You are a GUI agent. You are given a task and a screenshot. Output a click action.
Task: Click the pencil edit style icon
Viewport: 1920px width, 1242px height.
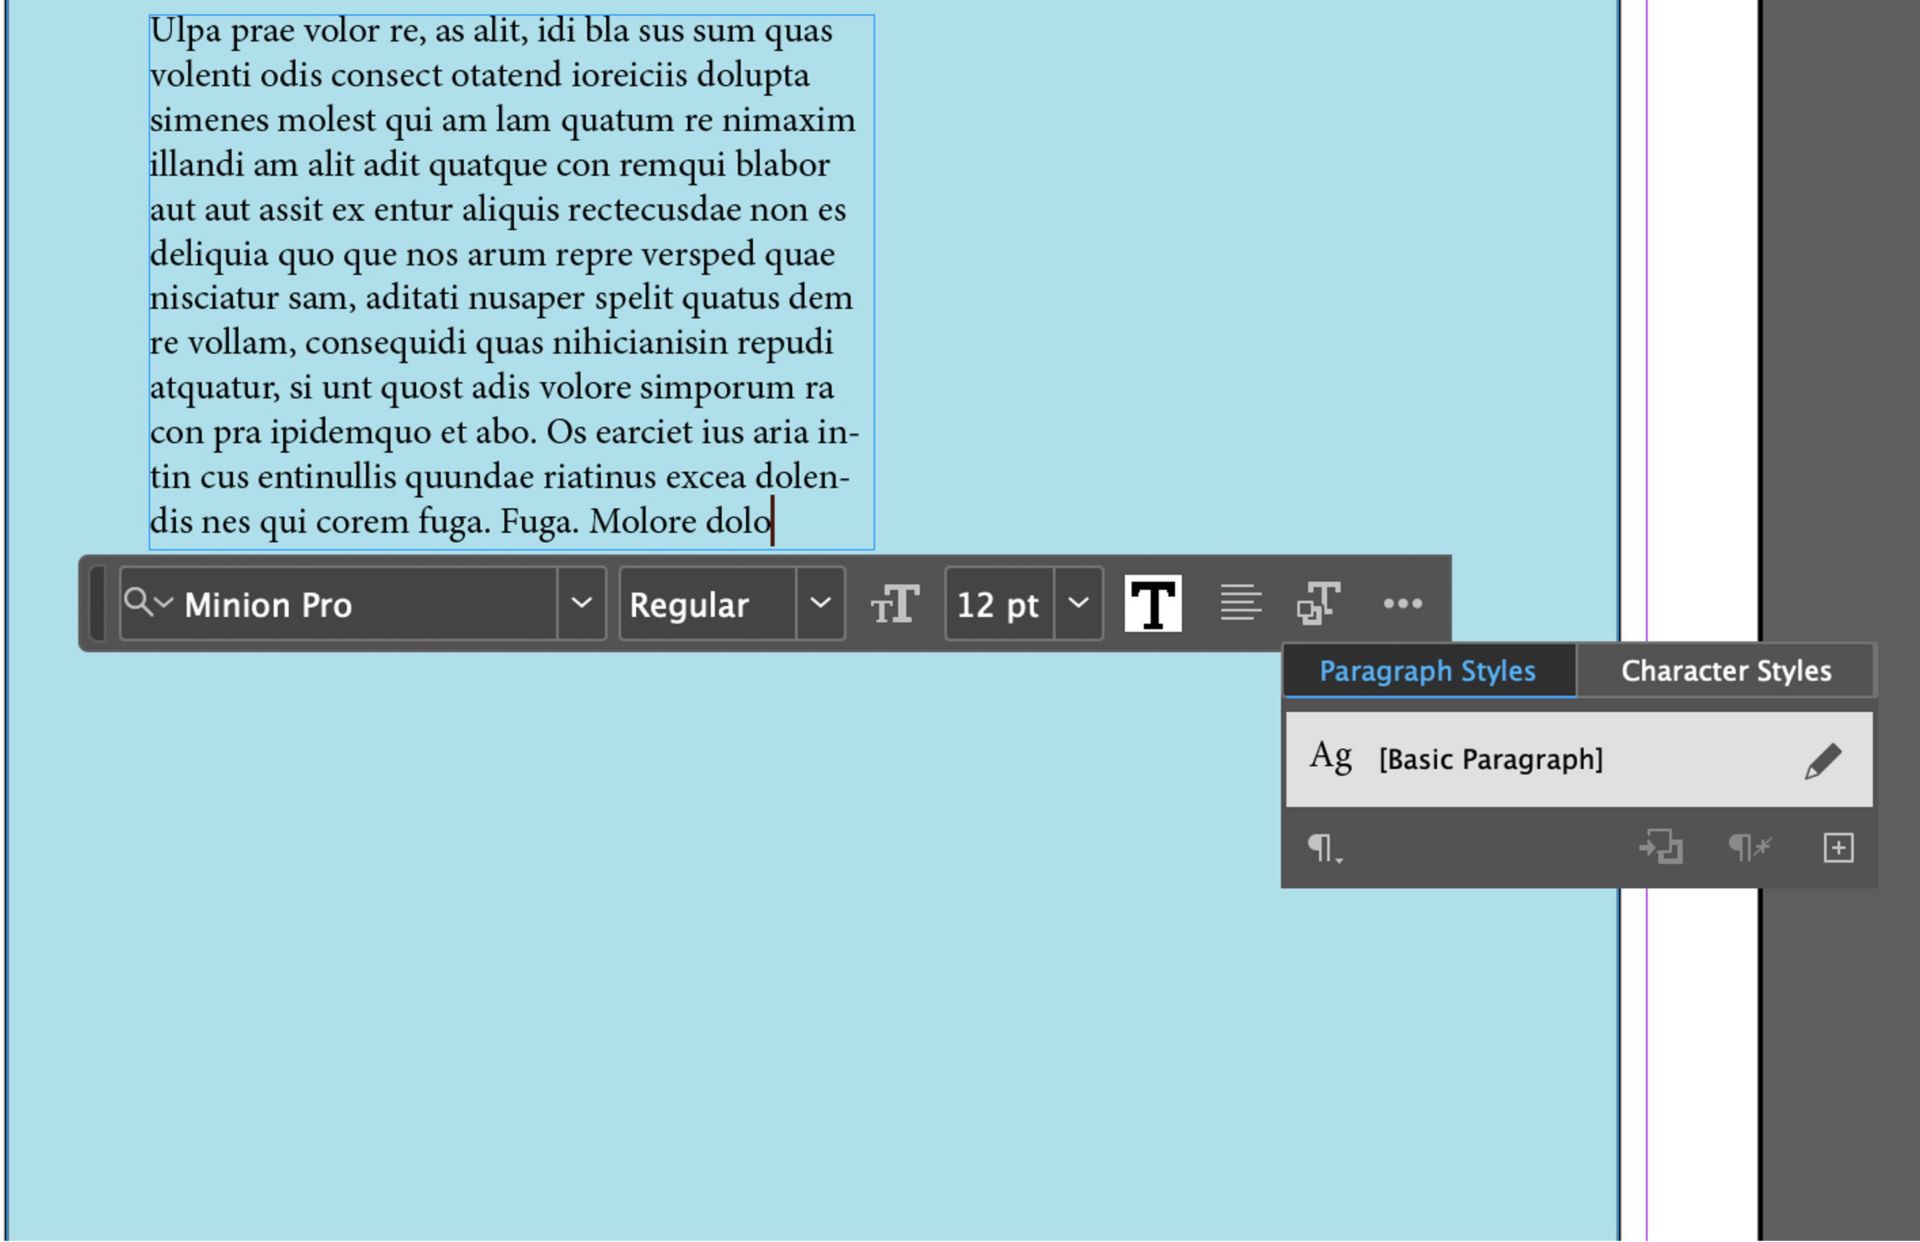coord(1822,761)
